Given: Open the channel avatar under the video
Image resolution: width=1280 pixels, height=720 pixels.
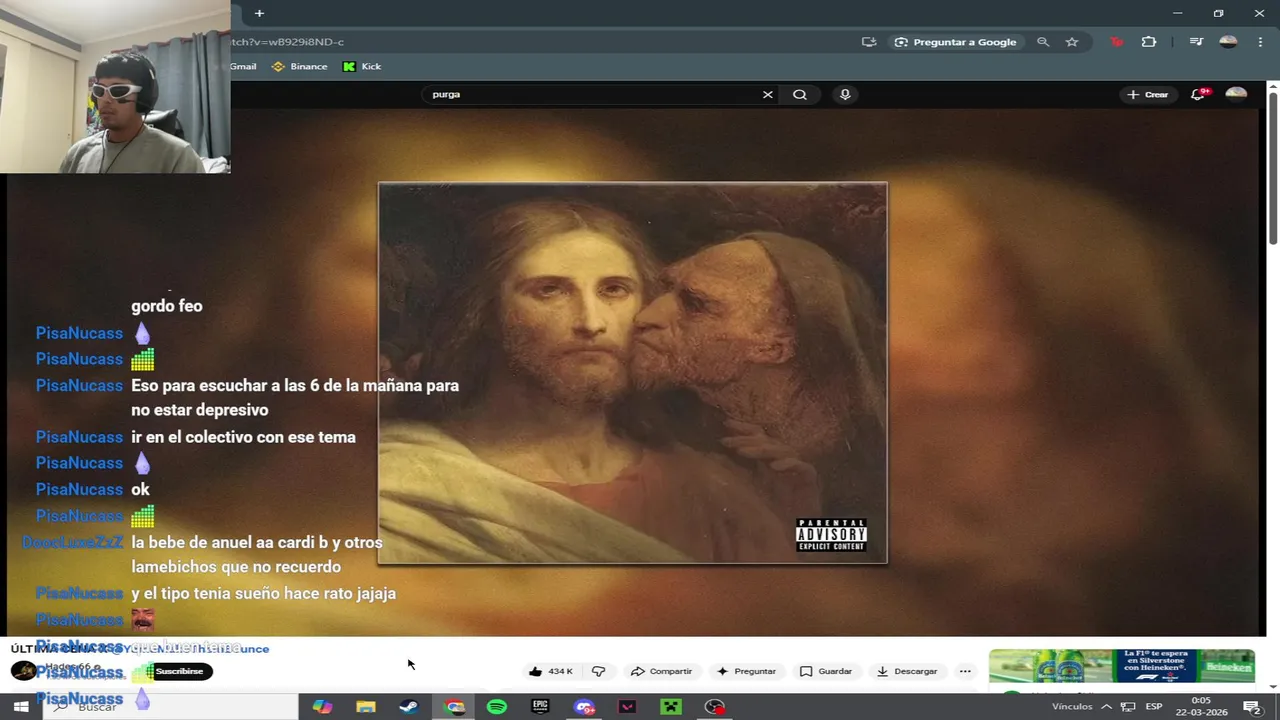Looking at the screenshot, I should pos(23,670).
